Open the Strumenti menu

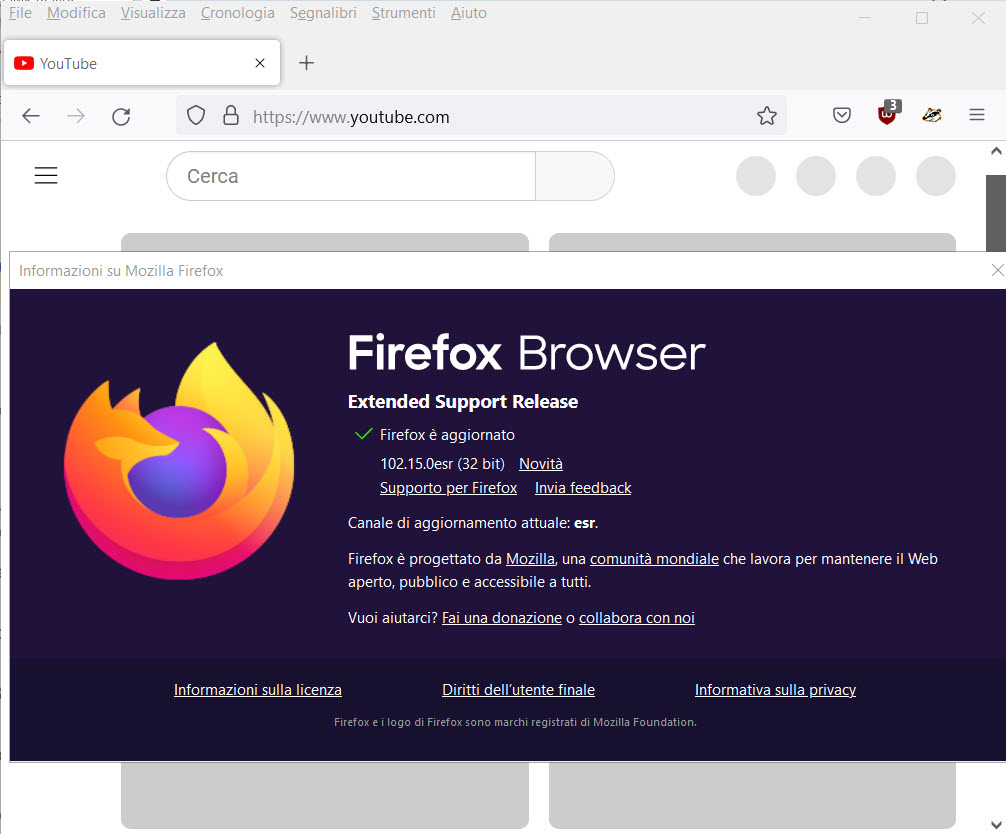404,13
